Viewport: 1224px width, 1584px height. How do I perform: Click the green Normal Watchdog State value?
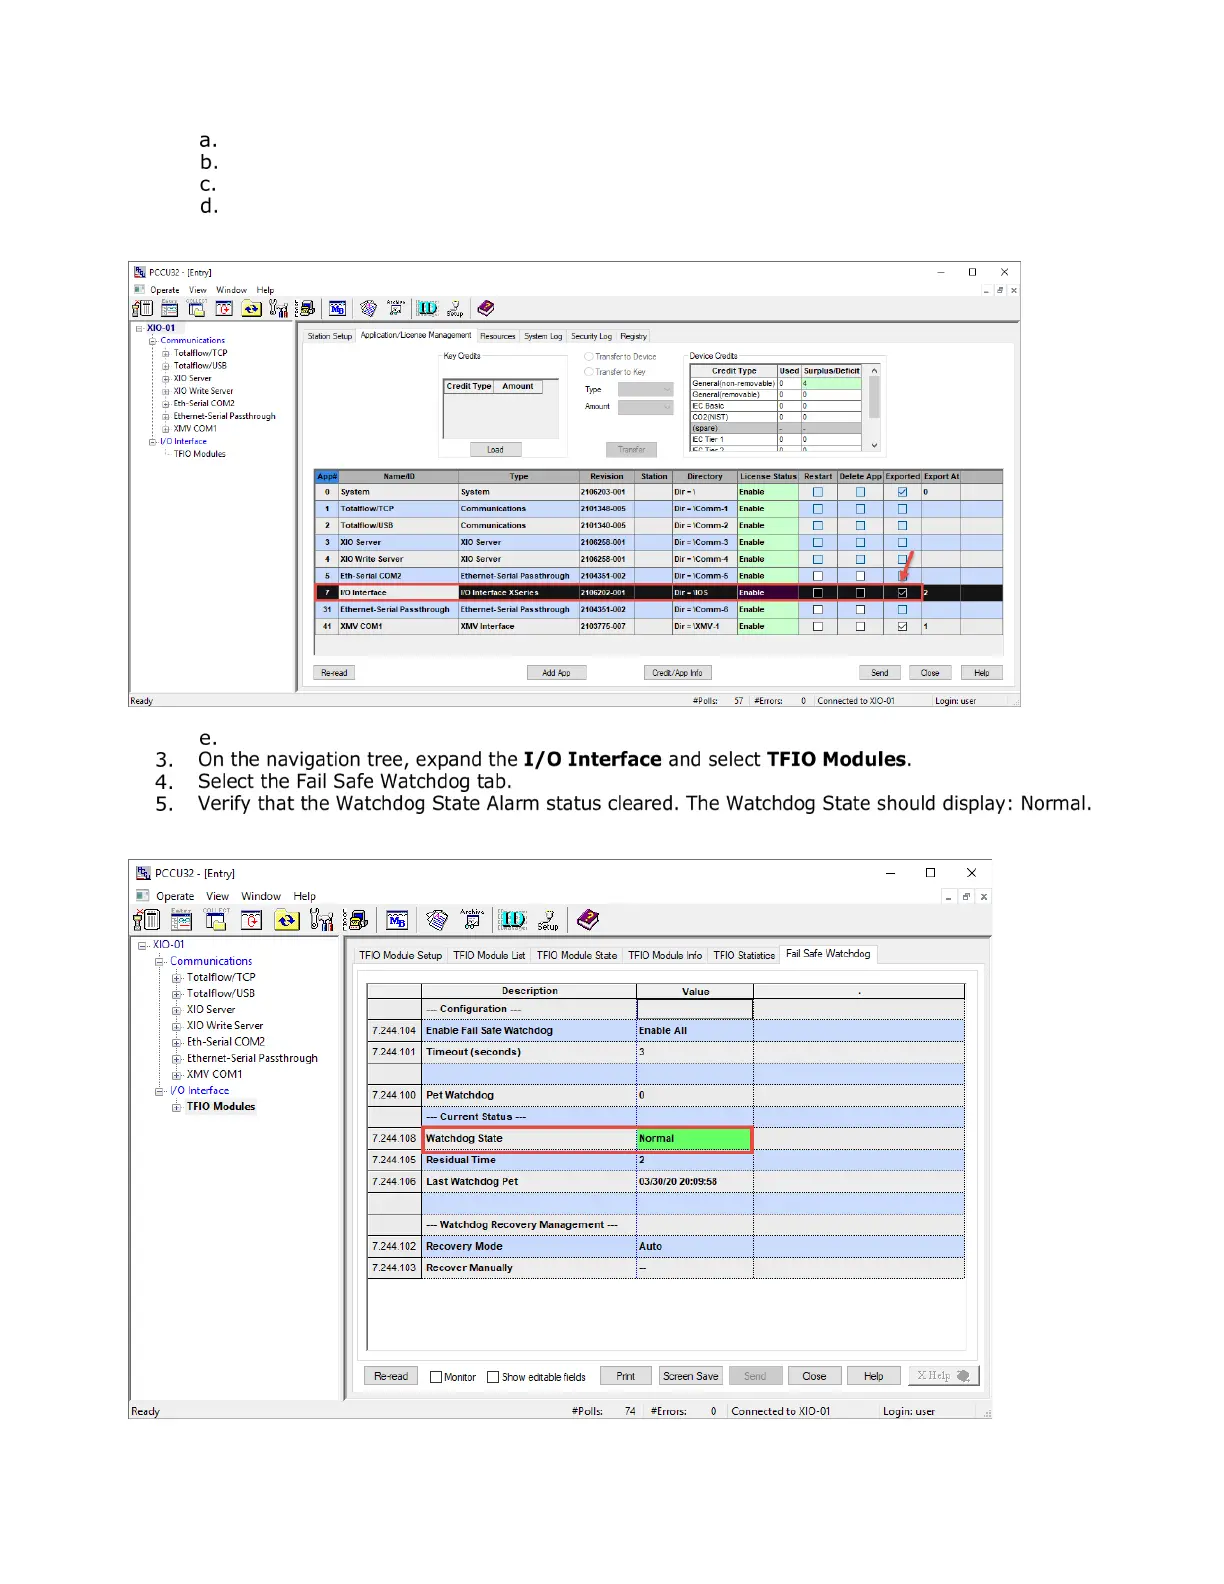(x=694, y=1139)
